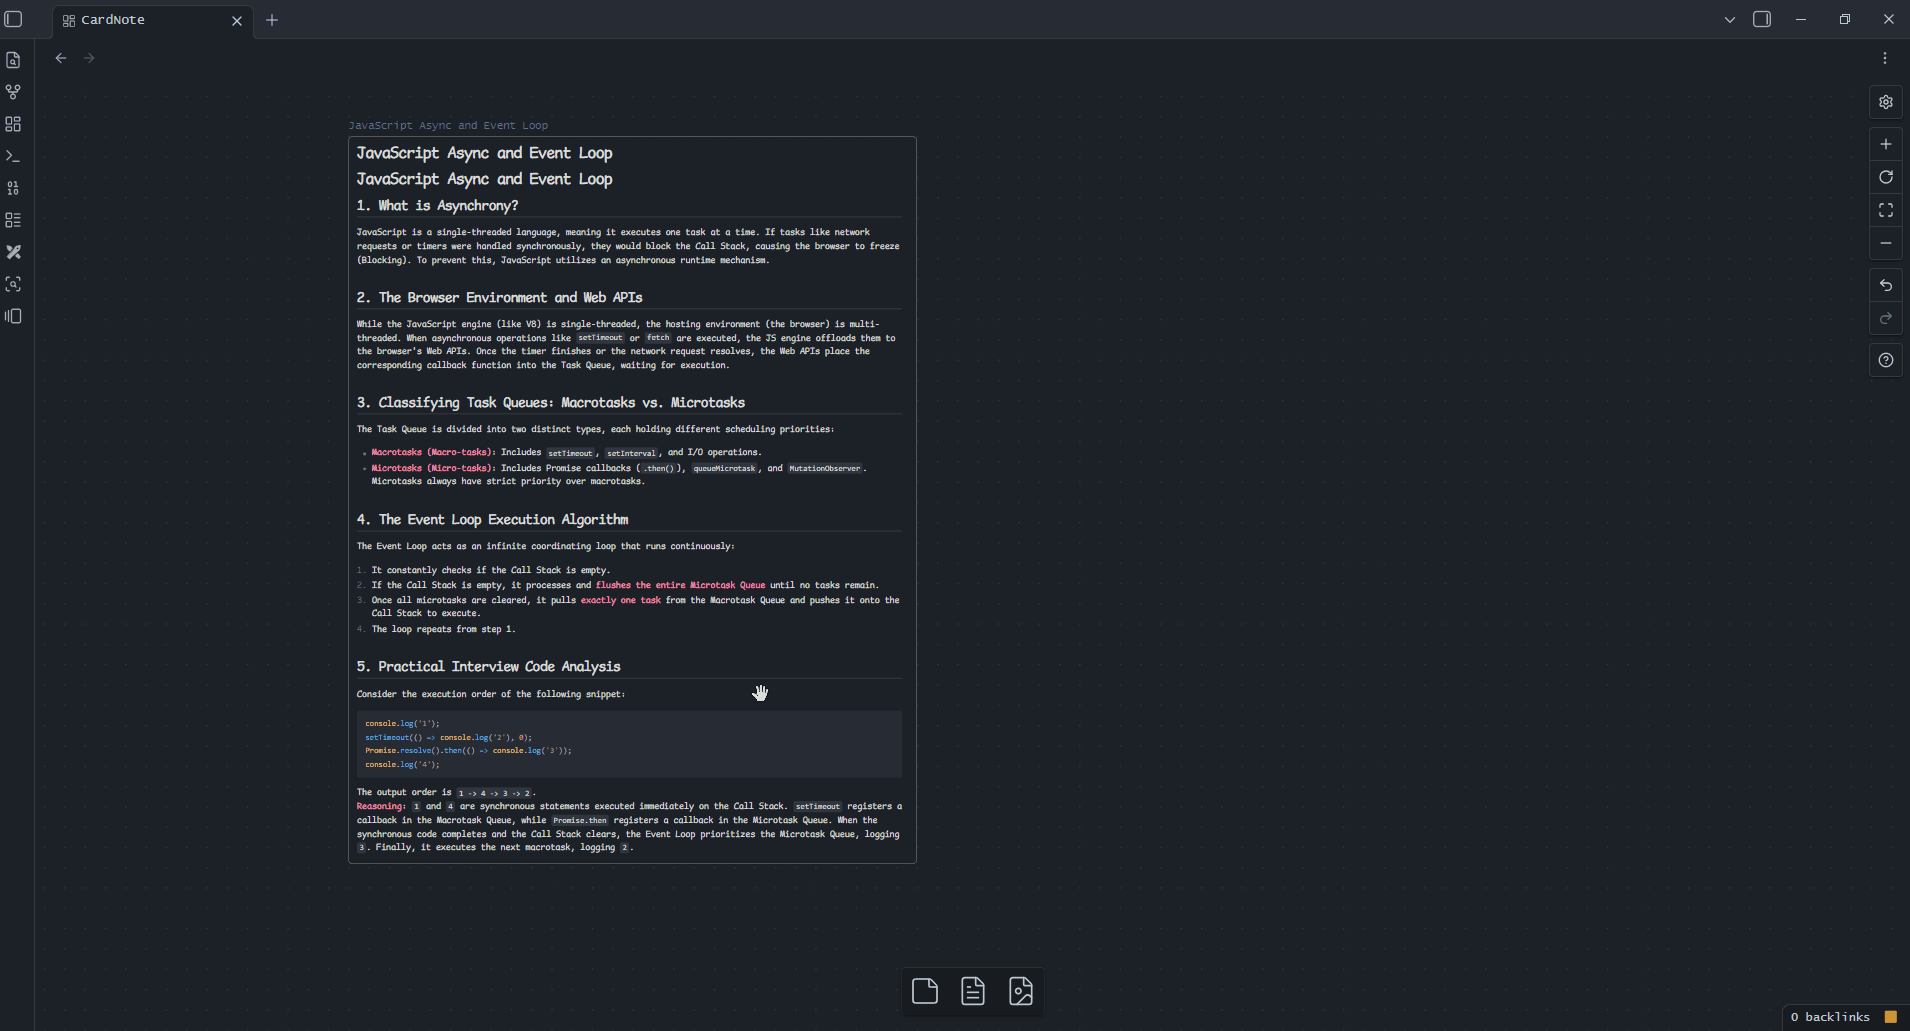Viewport: 1910px width, 1031px height.
Task: Click the inline 'queueMicrotask' code
Action: [725, 468]
